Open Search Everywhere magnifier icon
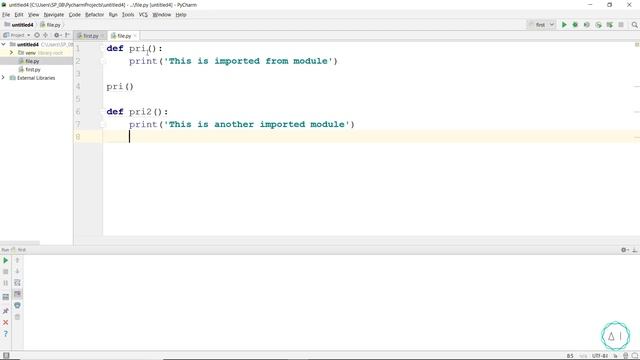 coord(634,25)
